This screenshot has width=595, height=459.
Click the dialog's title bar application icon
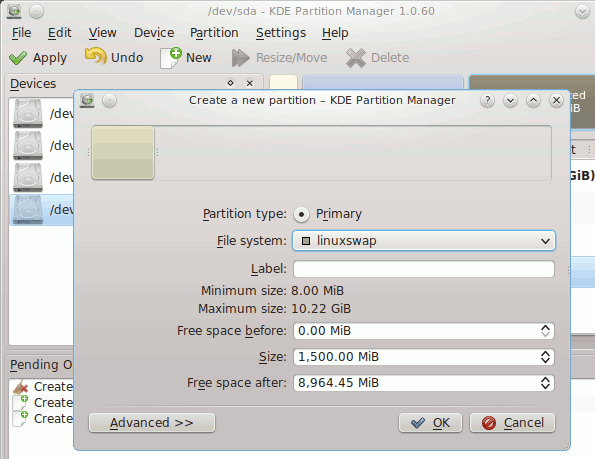point(87,101)
